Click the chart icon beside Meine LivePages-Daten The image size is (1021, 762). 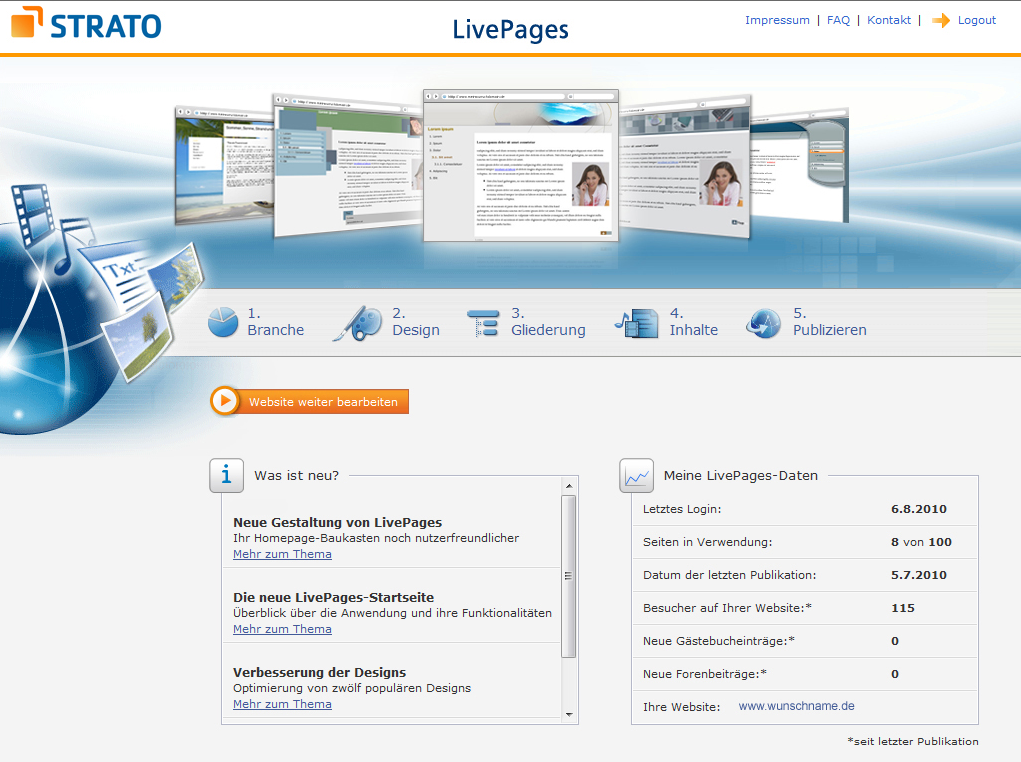pyautogui.click(x=636, y=476)
